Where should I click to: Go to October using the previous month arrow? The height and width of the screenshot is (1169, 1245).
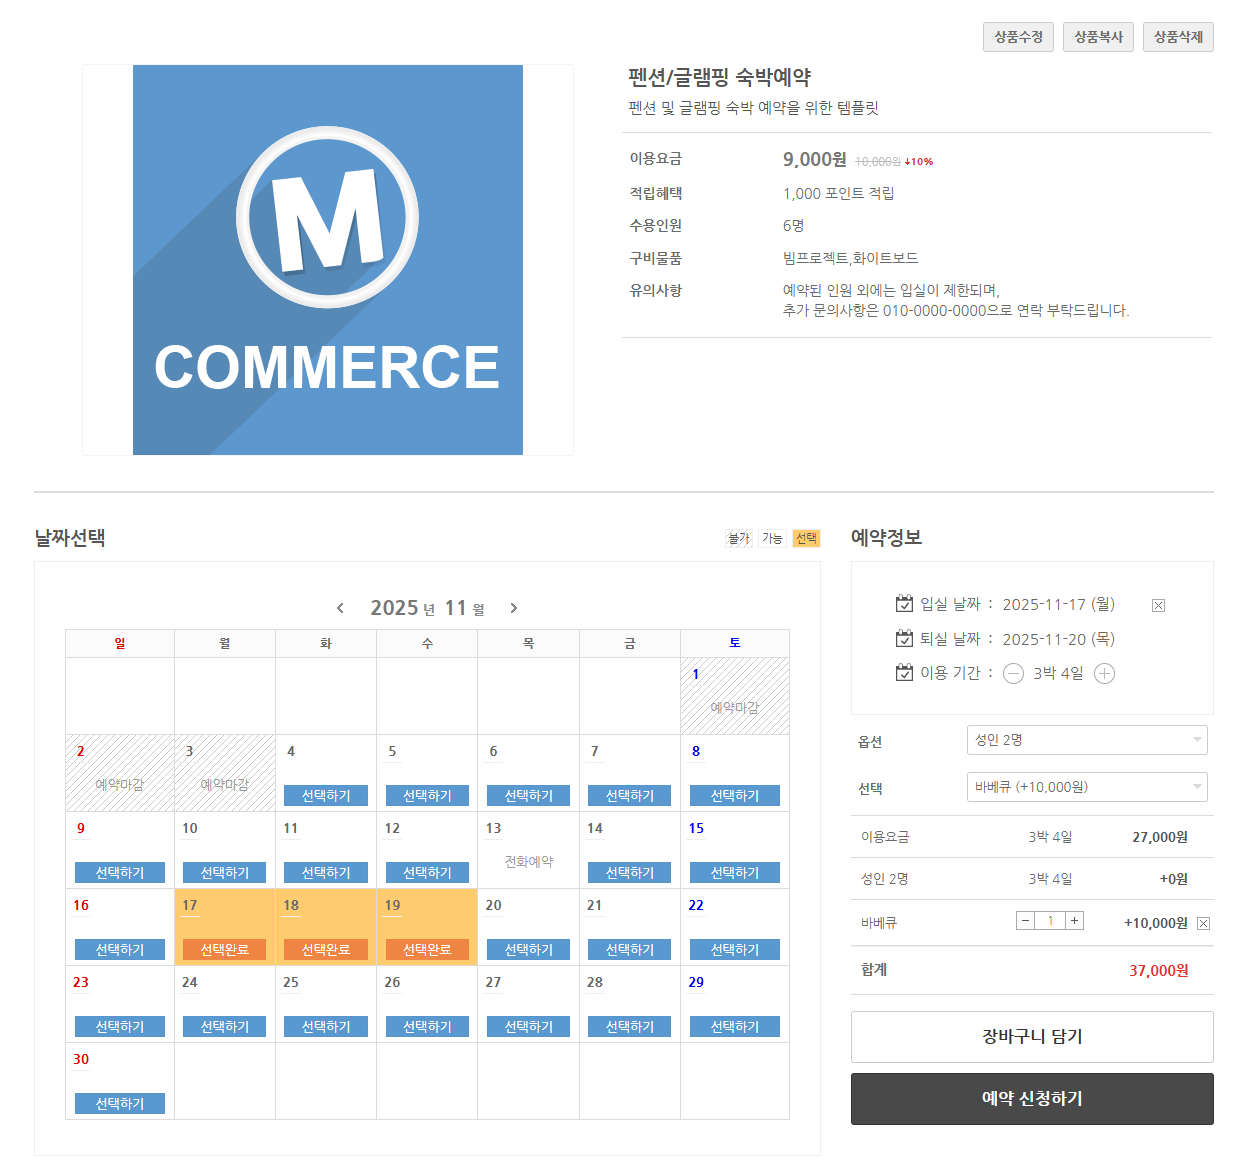point(340,607)
